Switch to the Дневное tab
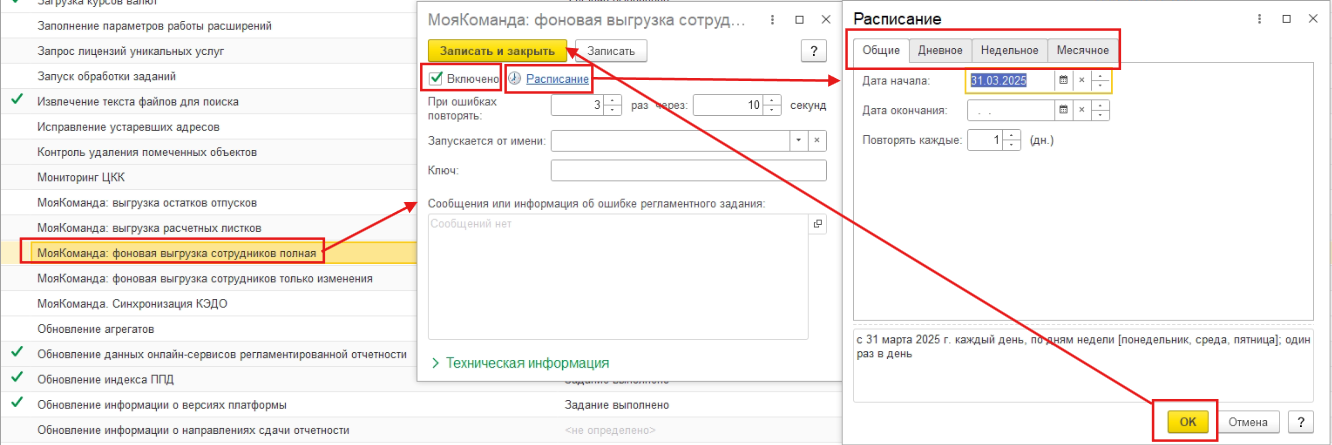The height and width of the screenshot is (445, 1332). pyautogui.click(x=940, y=50)
